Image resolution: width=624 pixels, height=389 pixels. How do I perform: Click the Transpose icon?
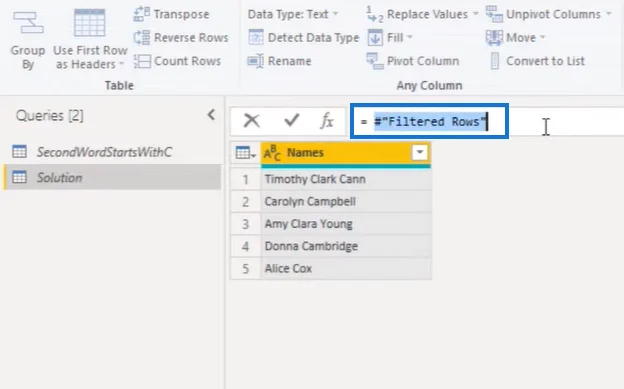(142, 14)
